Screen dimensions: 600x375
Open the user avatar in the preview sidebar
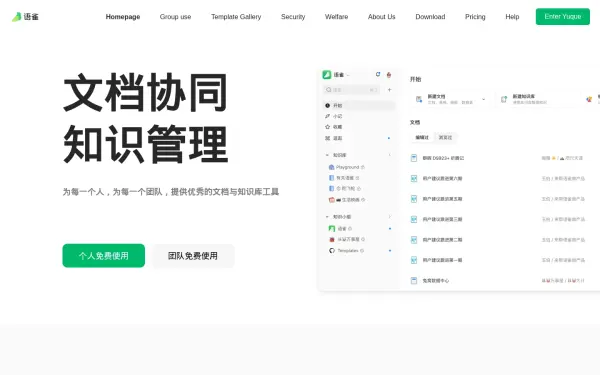point(389,75)
